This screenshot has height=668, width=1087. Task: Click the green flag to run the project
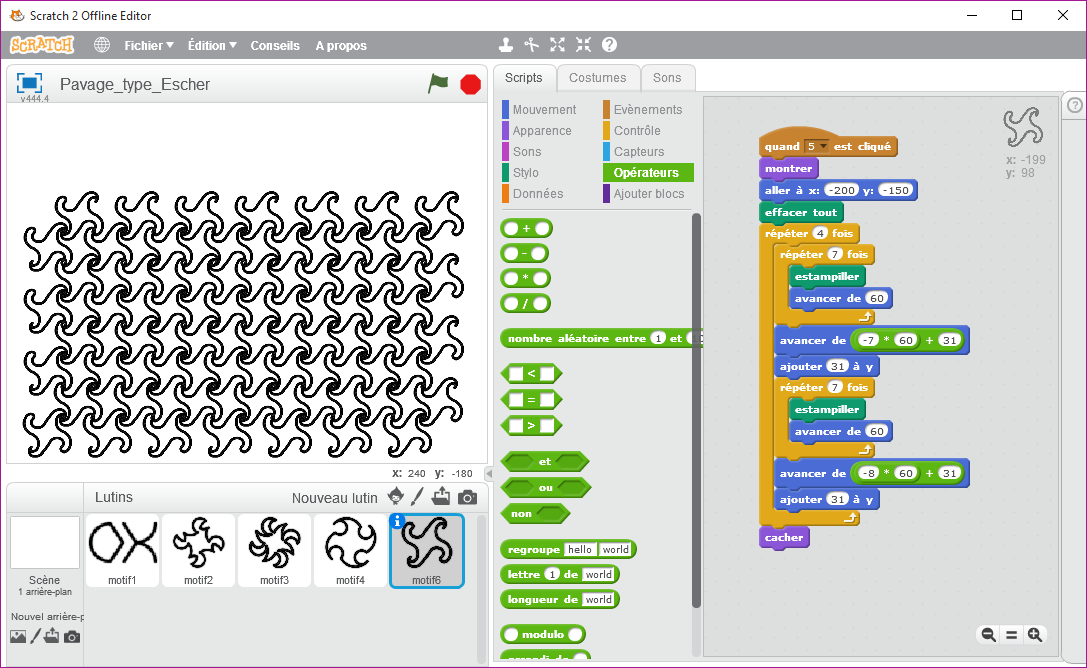pyautogui.click(x=438, y=84)
